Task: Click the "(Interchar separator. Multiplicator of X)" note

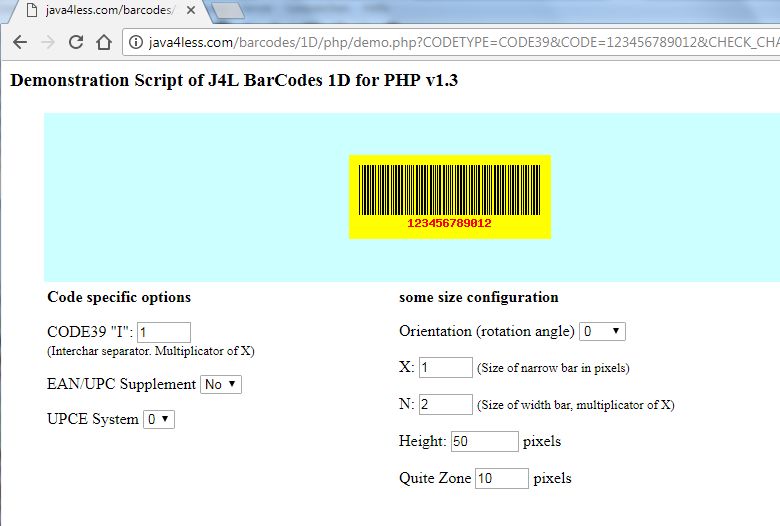Action: pos(151,351)
